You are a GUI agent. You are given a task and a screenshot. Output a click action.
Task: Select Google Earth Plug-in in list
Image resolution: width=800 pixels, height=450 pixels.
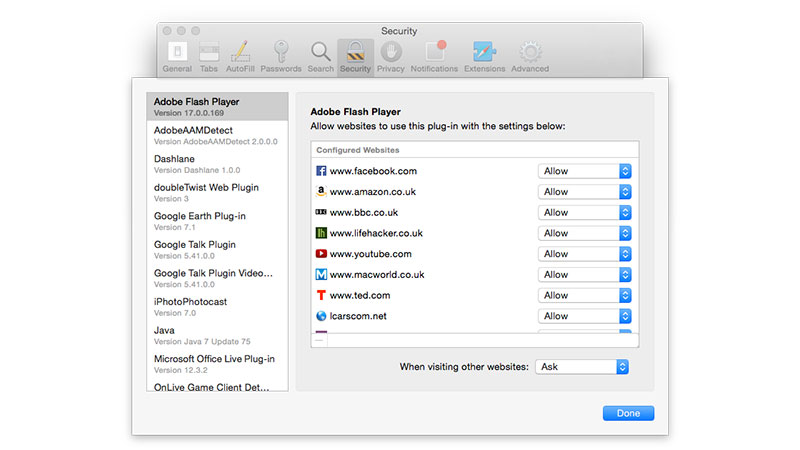point(217,221)
